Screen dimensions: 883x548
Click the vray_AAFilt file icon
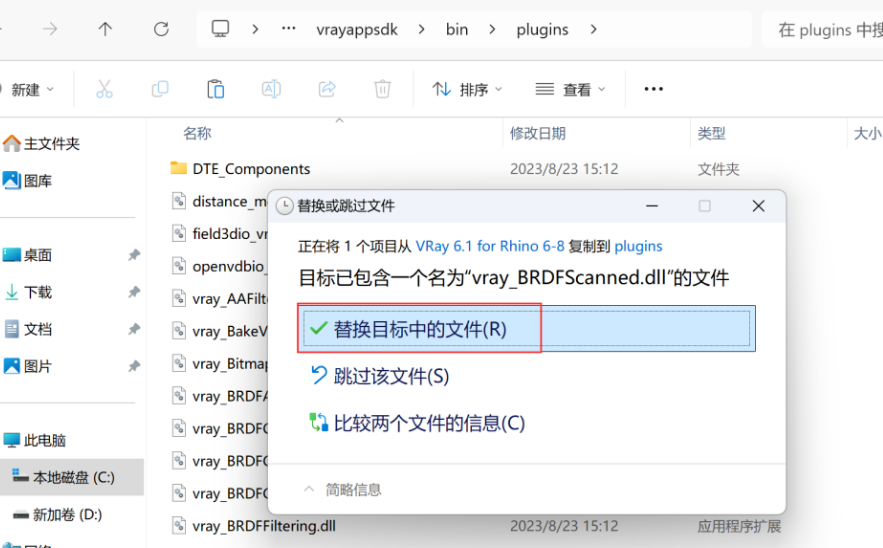(x=179, y=298)
